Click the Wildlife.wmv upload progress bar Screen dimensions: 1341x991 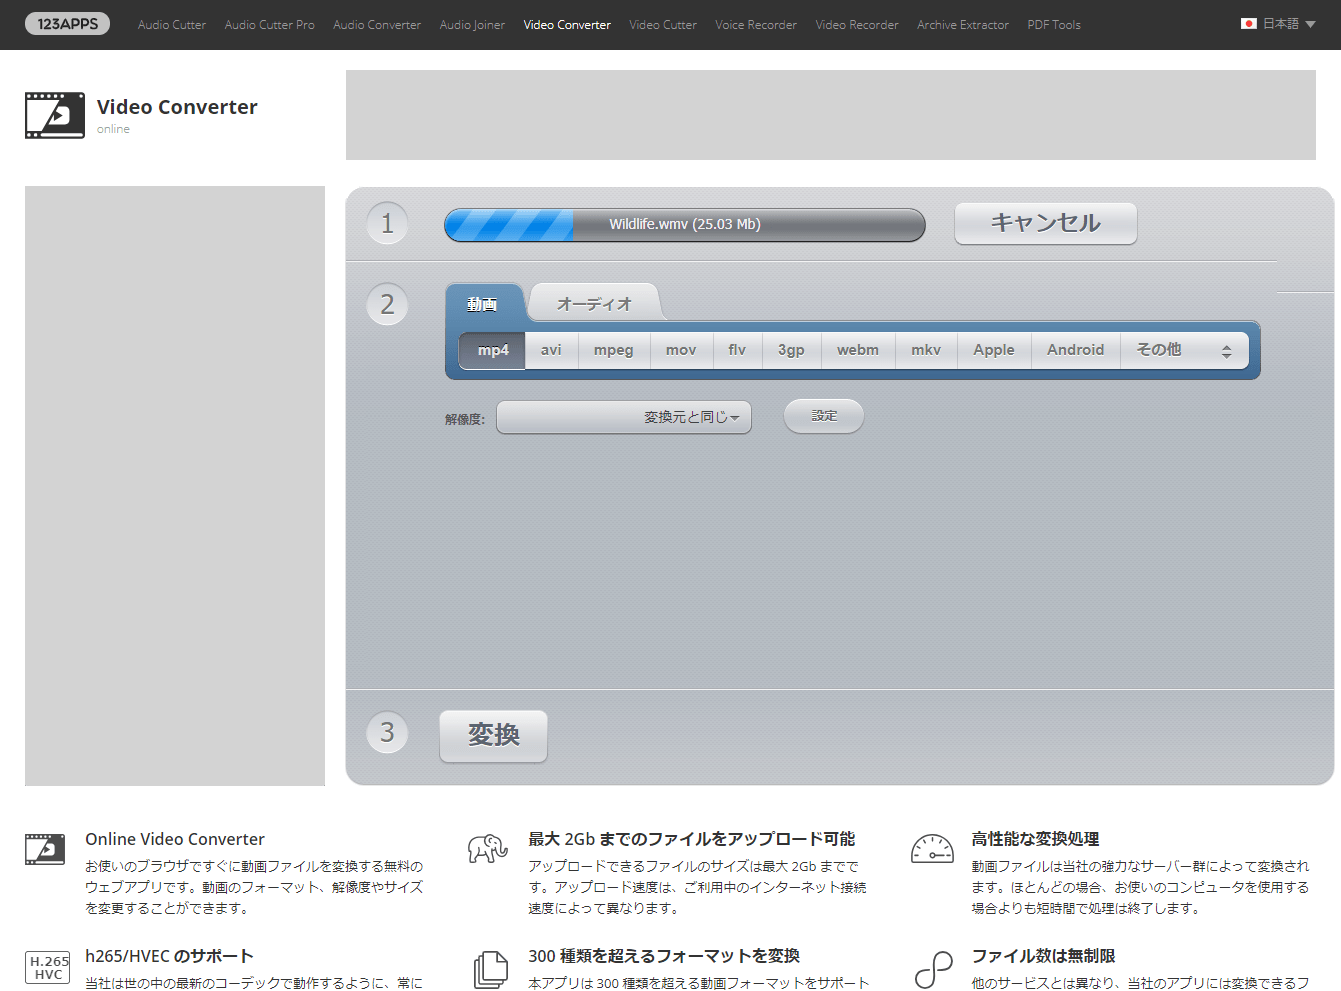coord(685,225)
